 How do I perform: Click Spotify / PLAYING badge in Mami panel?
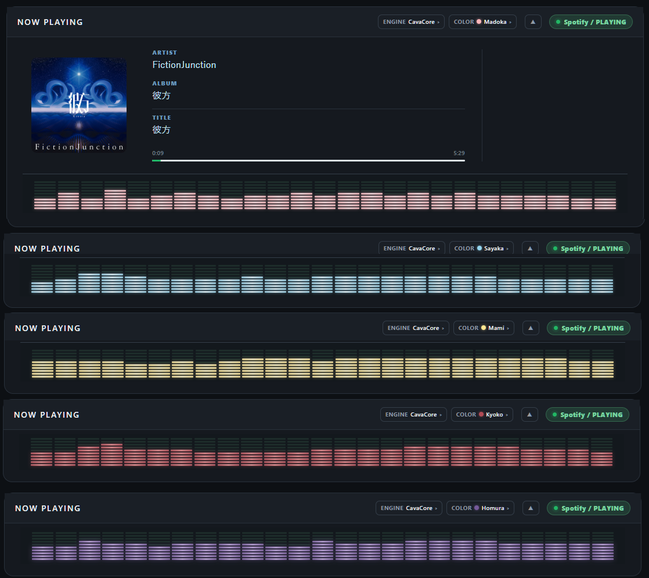coord(589,328)
